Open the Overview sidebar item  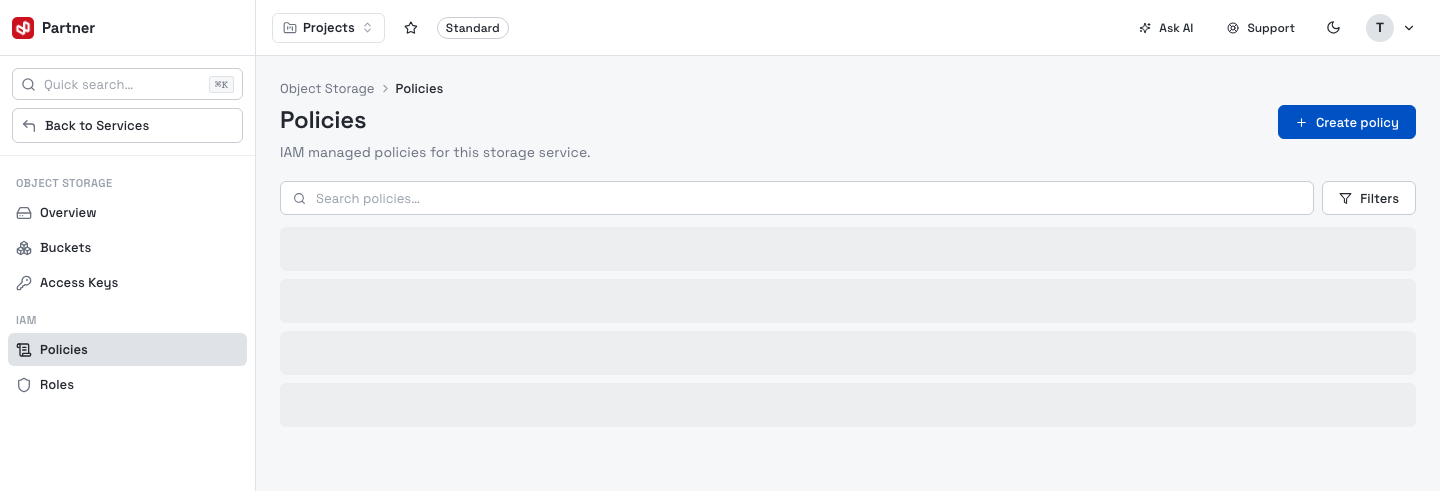point(127,213)
